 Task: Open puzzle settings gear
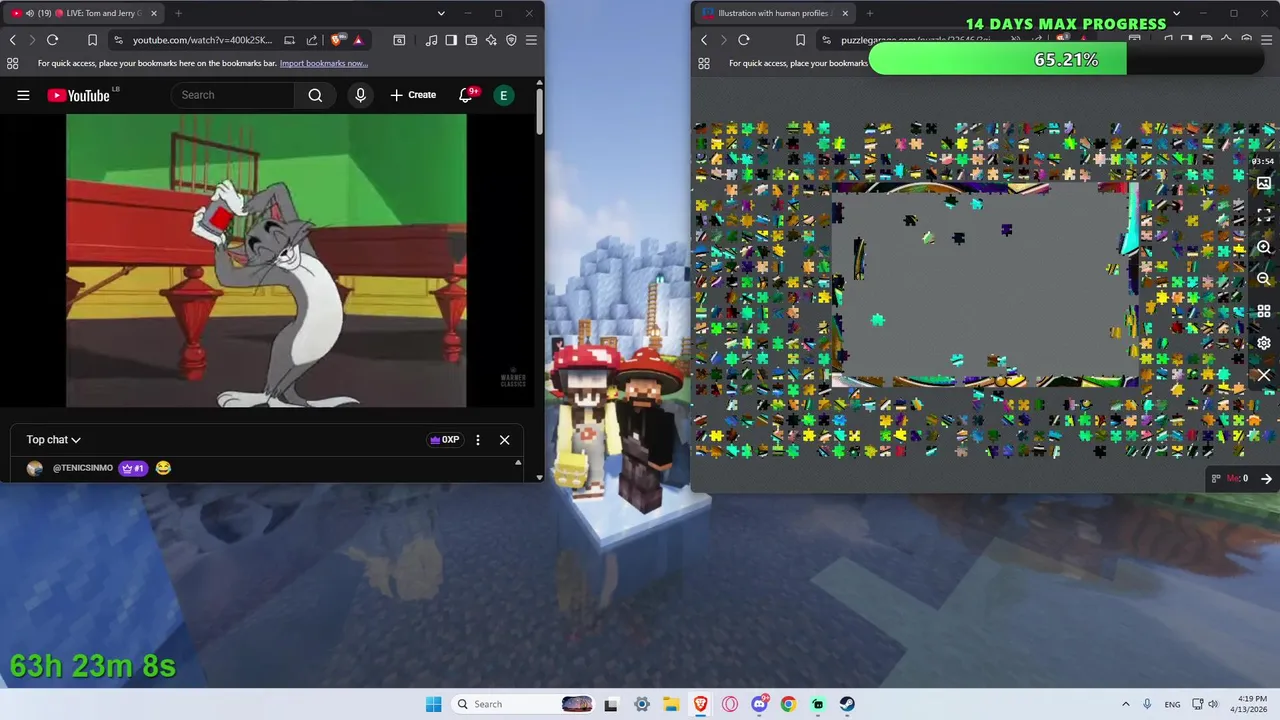pos(1264,343)
